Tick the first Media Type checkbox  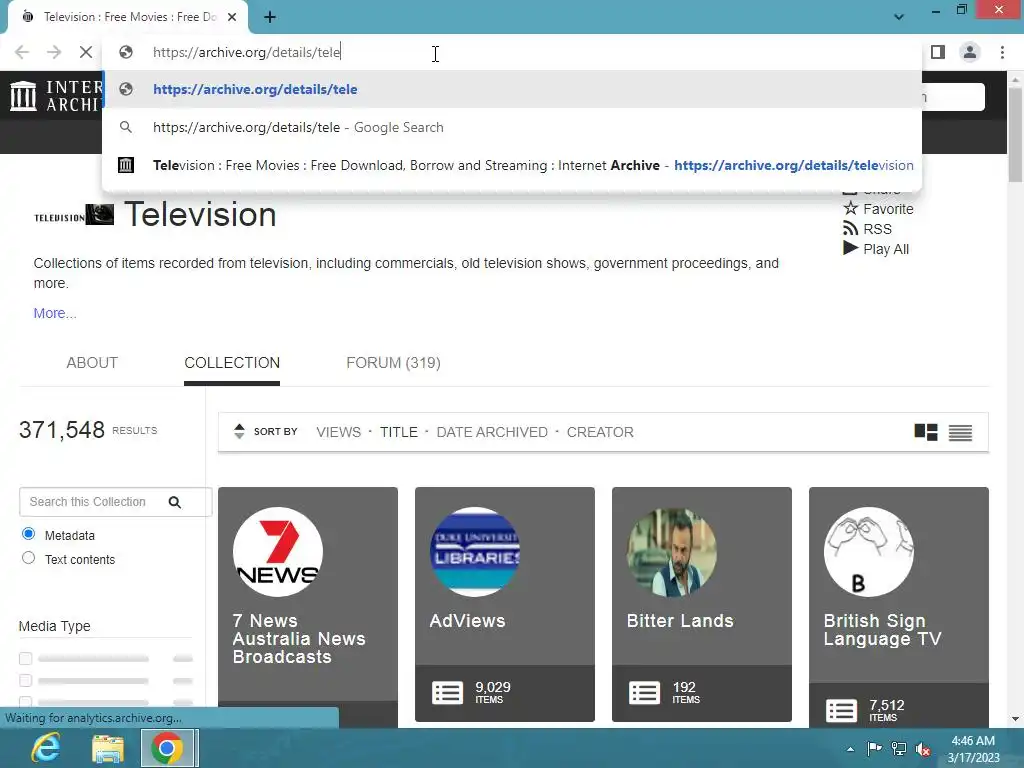pos(25,658)
